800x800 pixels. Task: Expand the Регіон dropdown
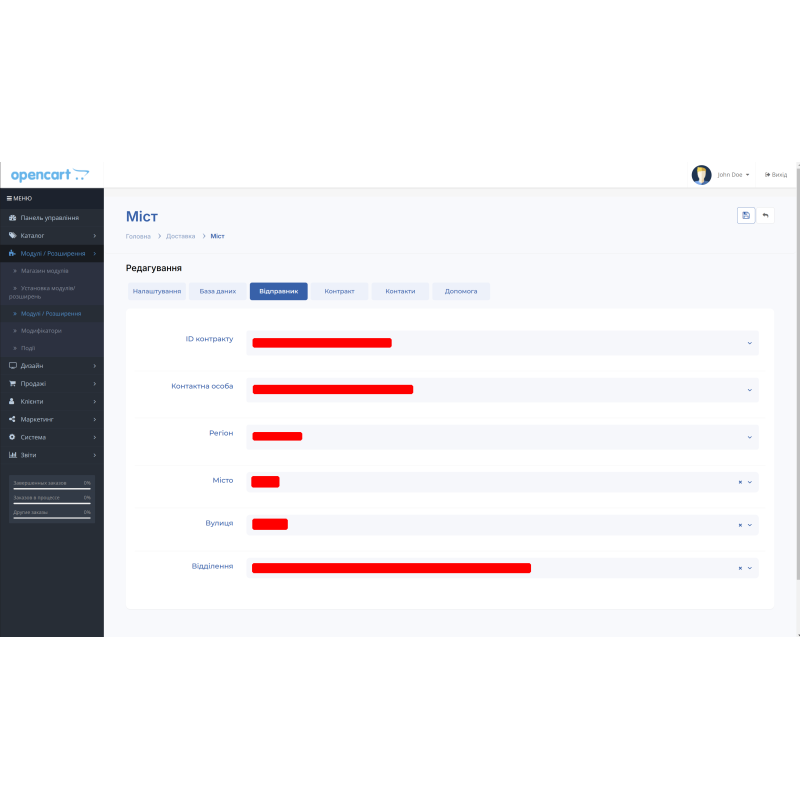coord(748,436)
